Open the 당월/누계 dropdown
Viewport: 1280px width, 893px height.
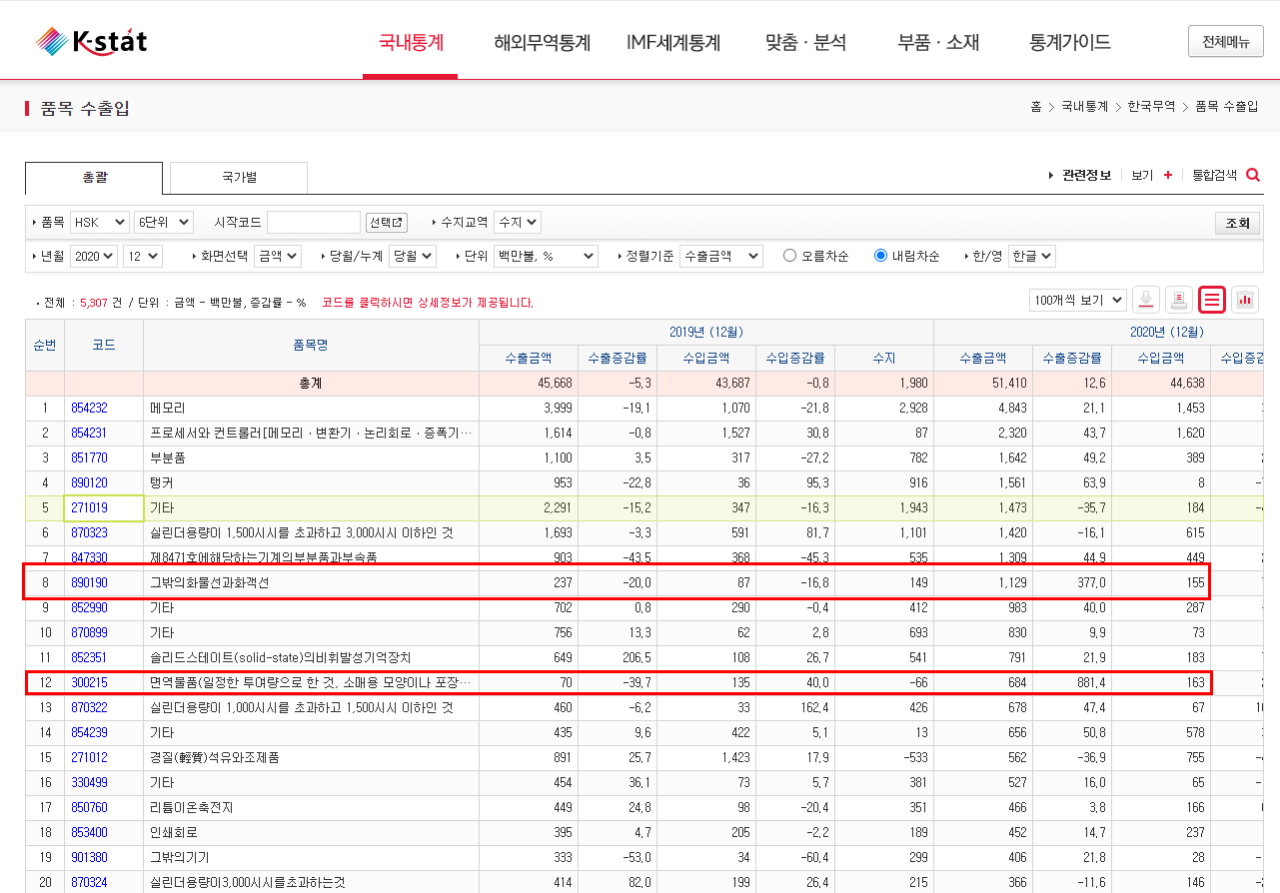tap(412, 256)
